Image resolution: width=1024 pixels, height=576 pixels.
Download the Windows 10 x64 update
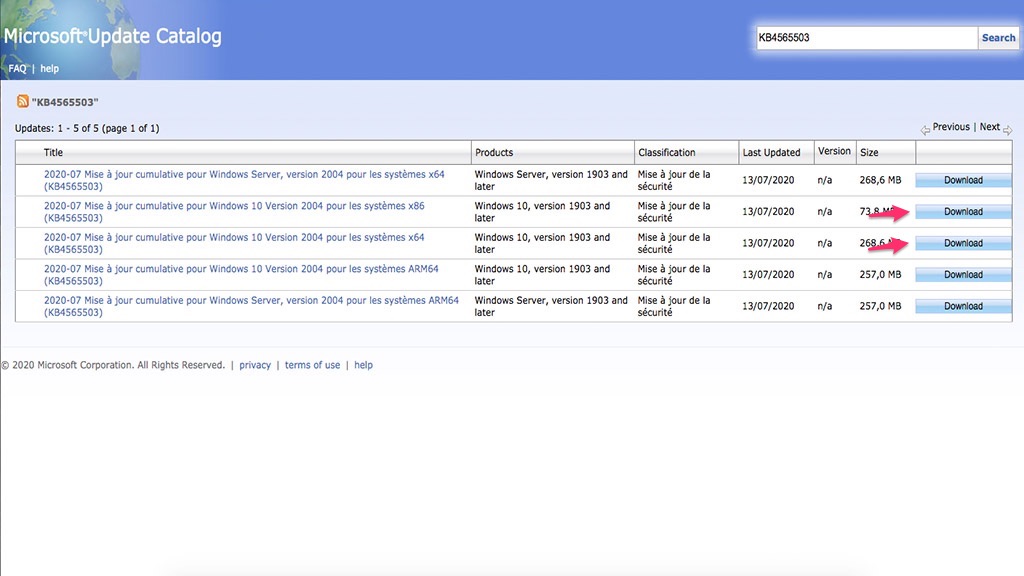[x=963, y=243]
